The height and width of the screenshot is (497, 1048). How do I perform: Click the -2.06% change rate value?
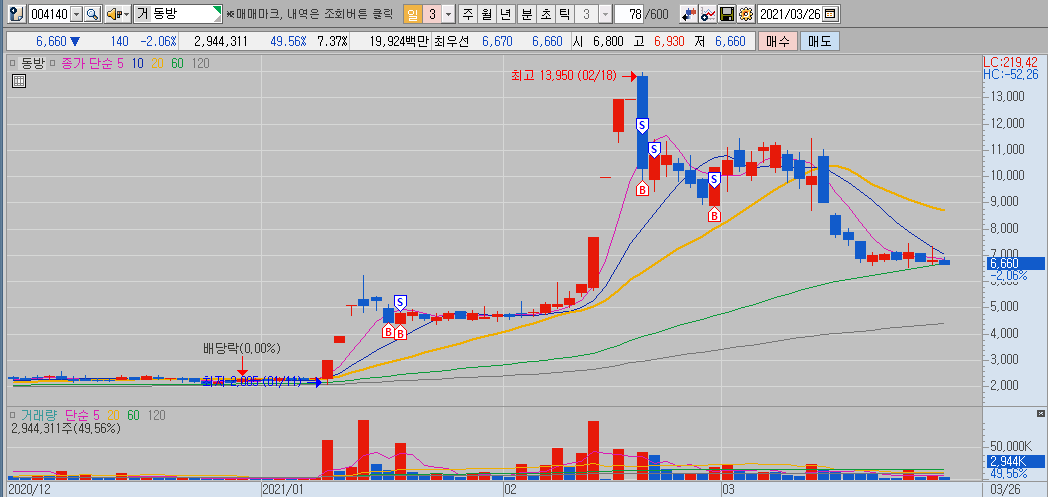click(x=158, y=41)
